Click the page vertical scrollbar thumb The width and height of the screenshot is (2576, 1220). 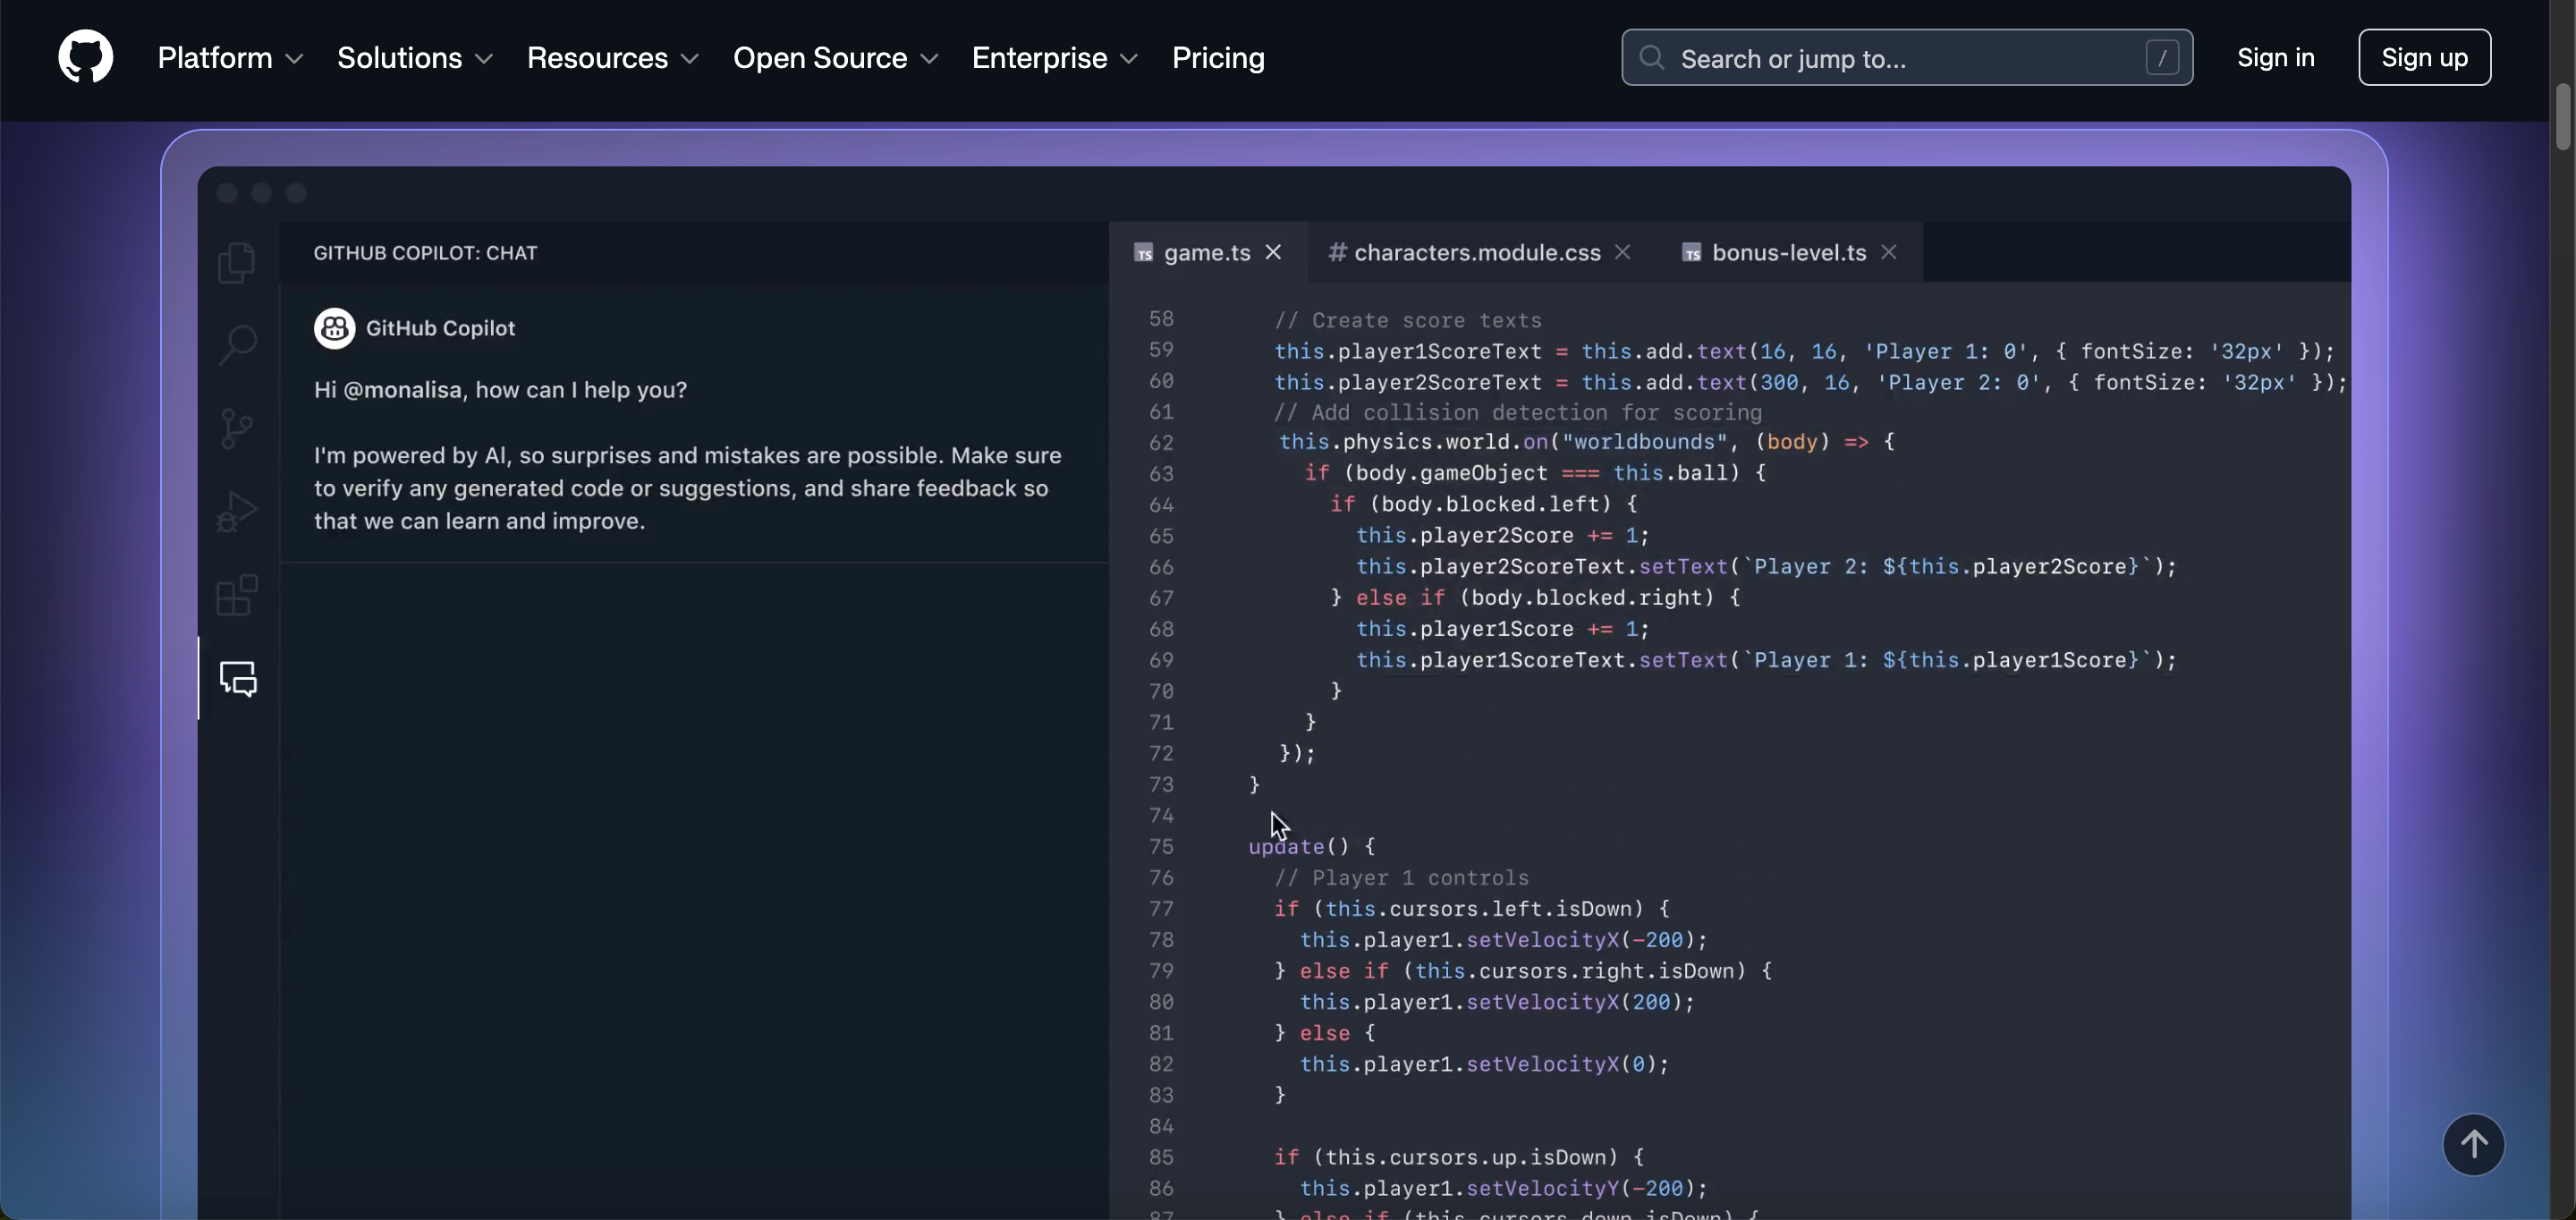[2562, 117]
